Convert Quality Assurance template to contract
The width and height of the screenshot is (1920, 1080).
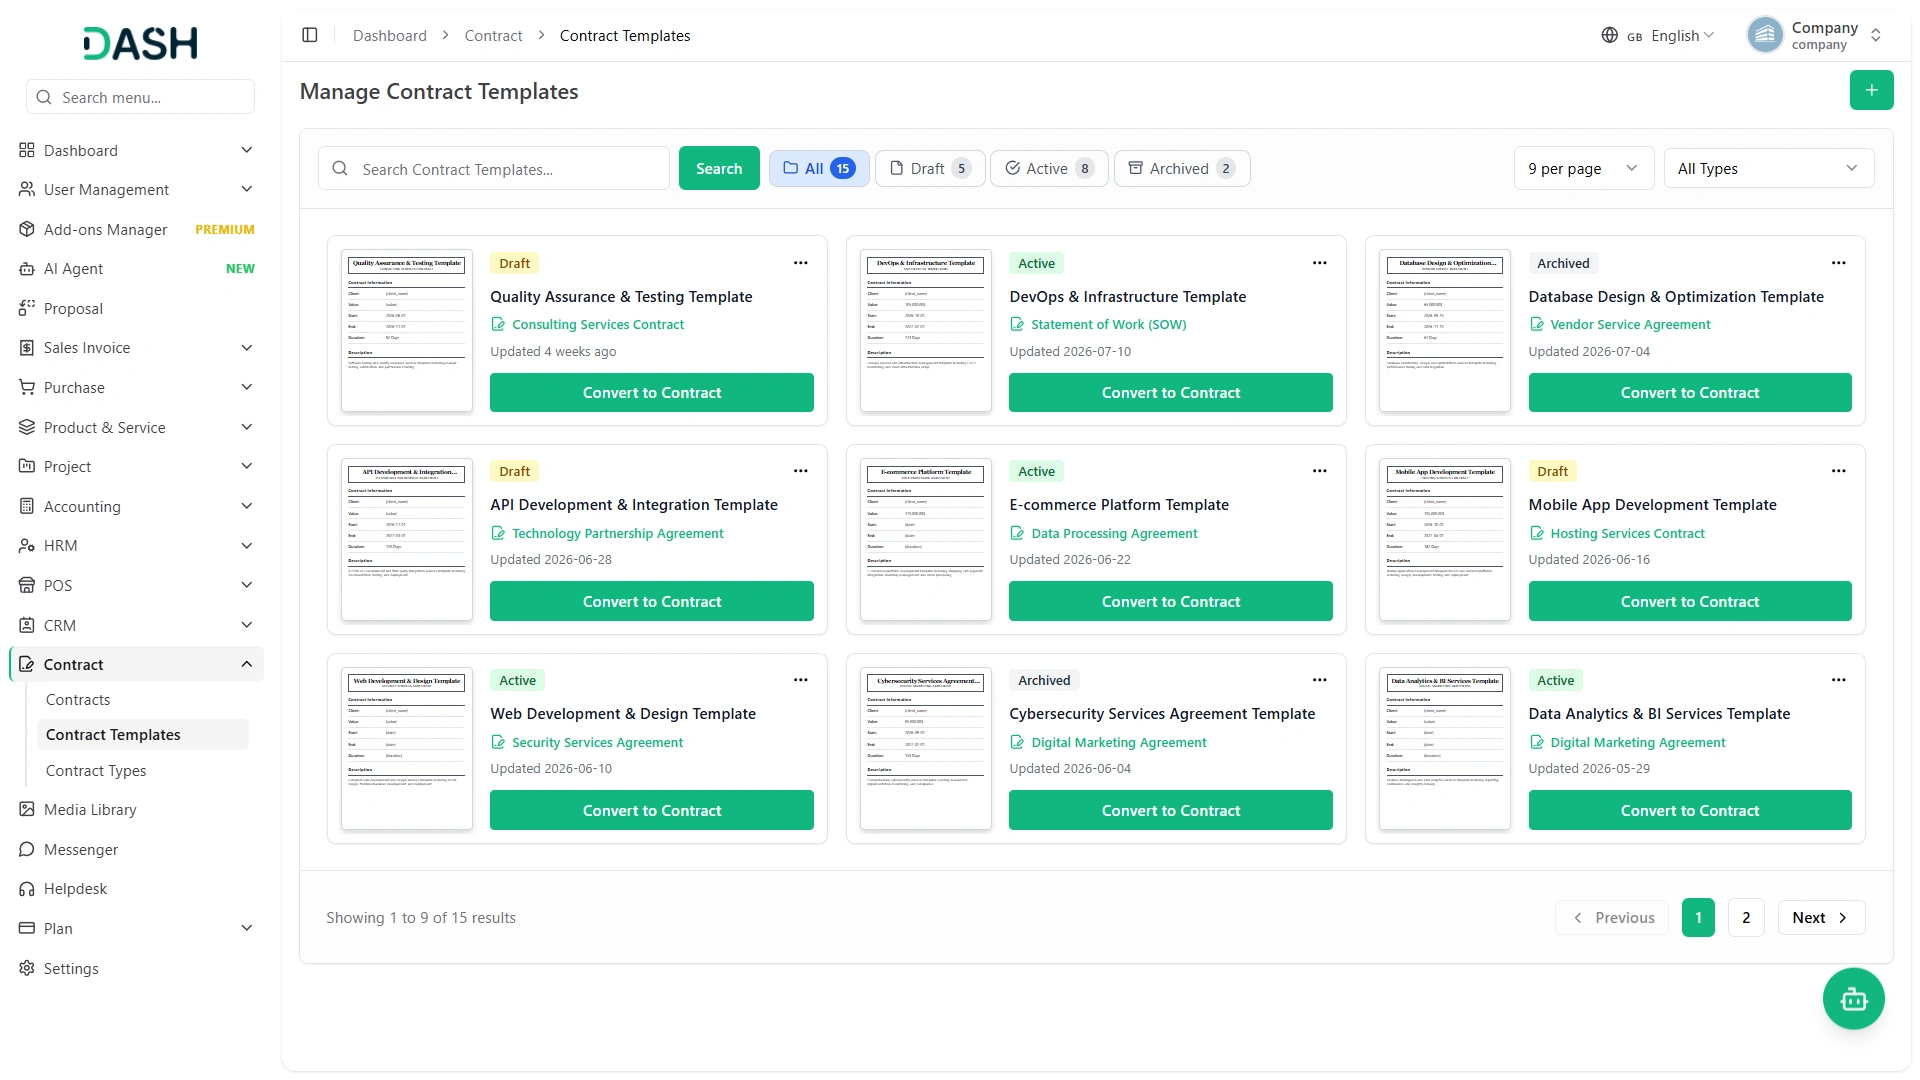tap(651, 392)
